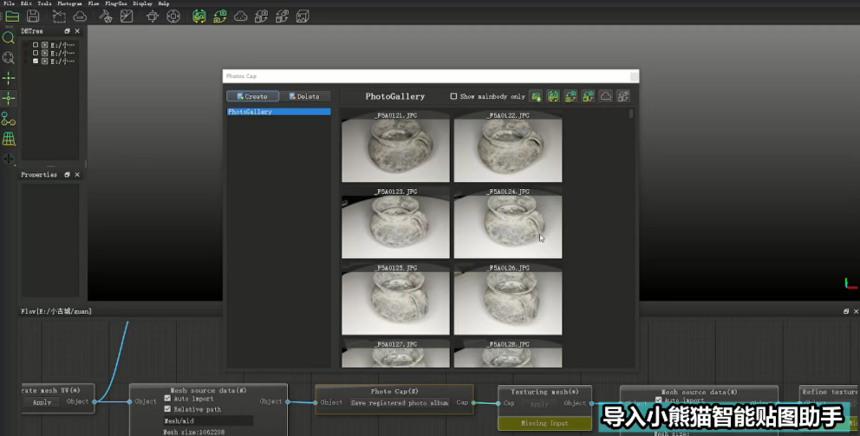The width and height of the screenshot is (860, 436).
Task: Enable Show mainbody only checkbox
Action: coord(454,96)
